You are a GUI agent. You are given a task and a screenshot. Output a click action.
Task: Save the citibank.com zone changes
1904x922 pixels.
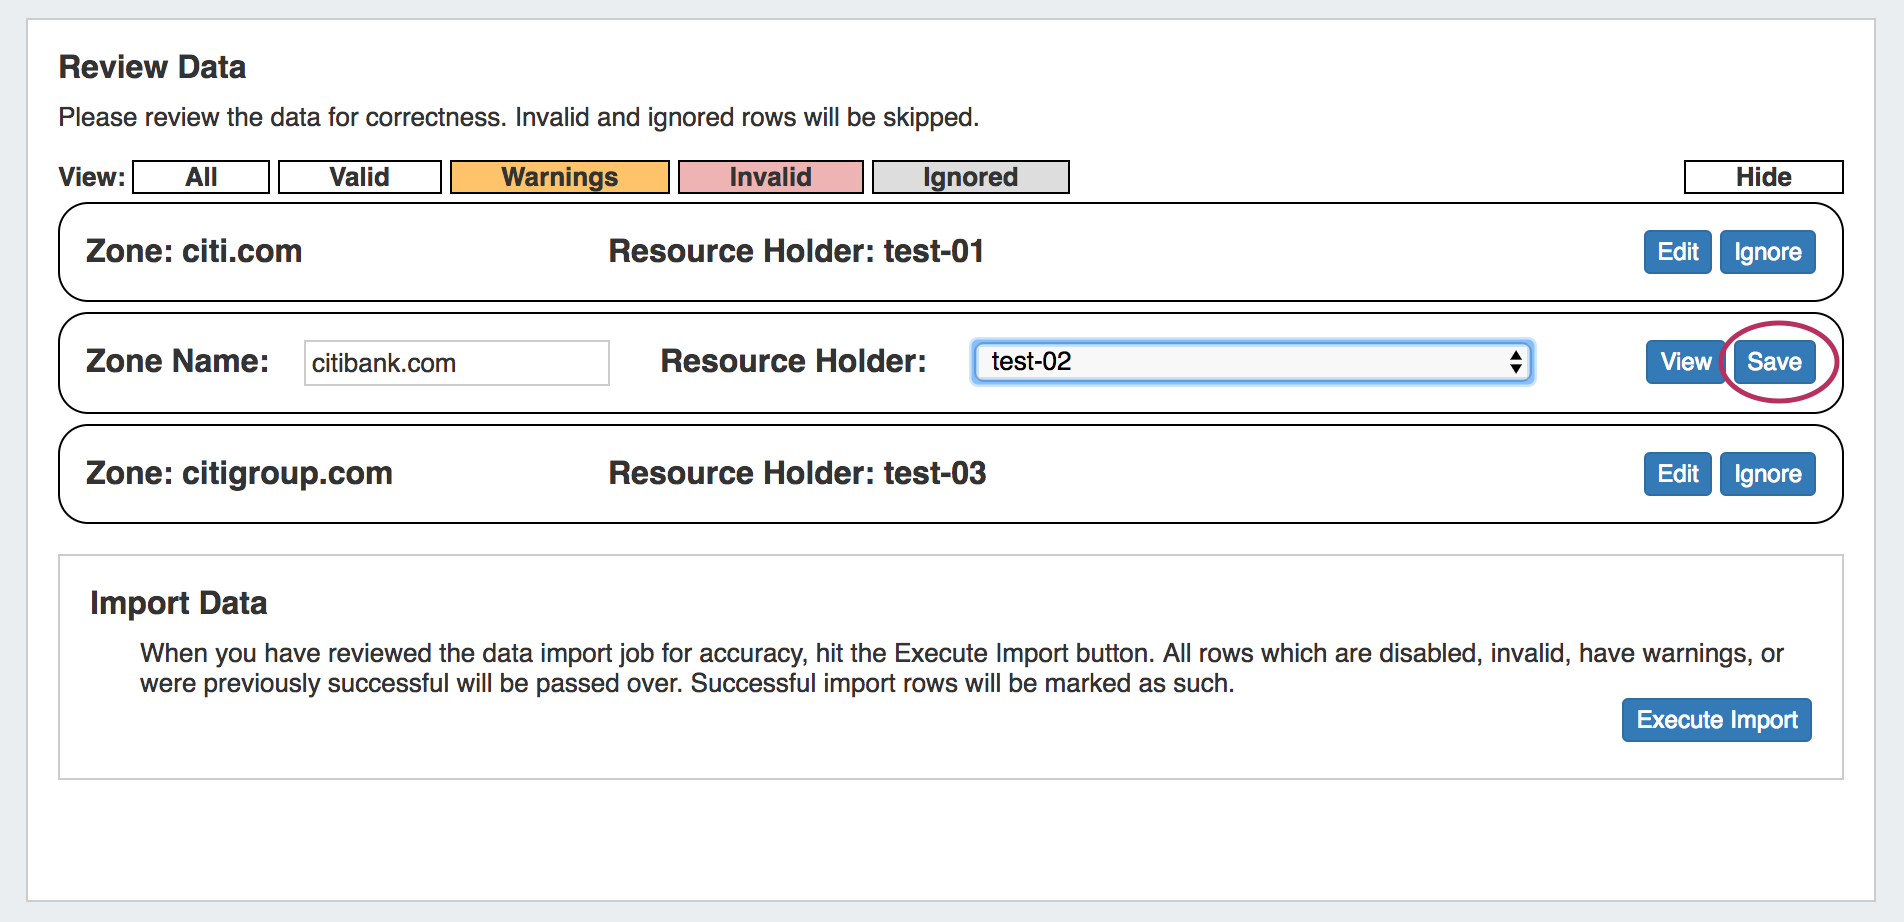pos(1774,362)
